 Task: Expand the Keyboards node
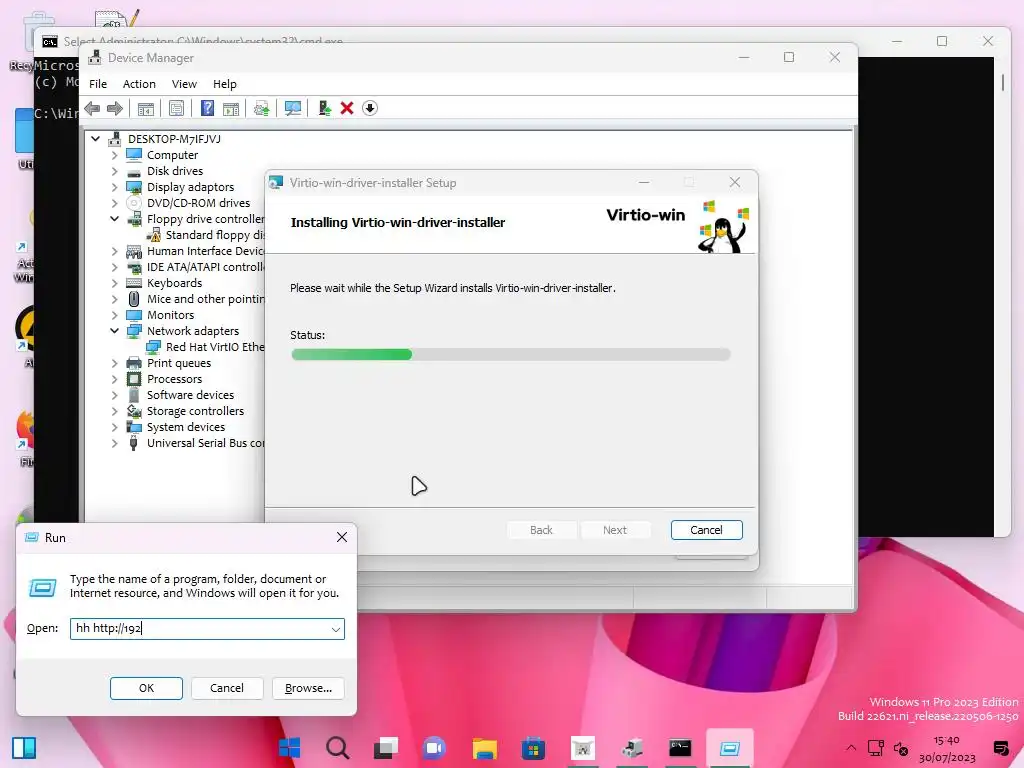[115, 283]
